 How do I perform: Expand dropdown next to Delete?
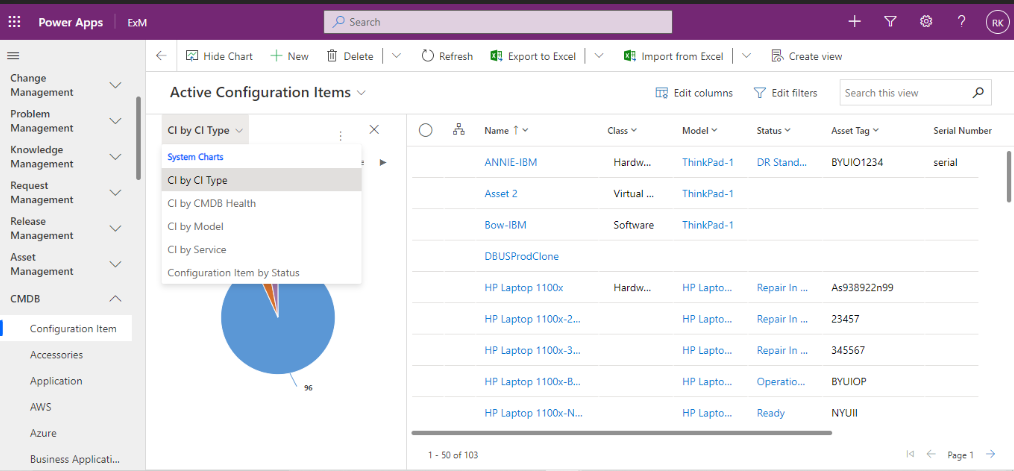pyautogui.click(x=396, y=56)
